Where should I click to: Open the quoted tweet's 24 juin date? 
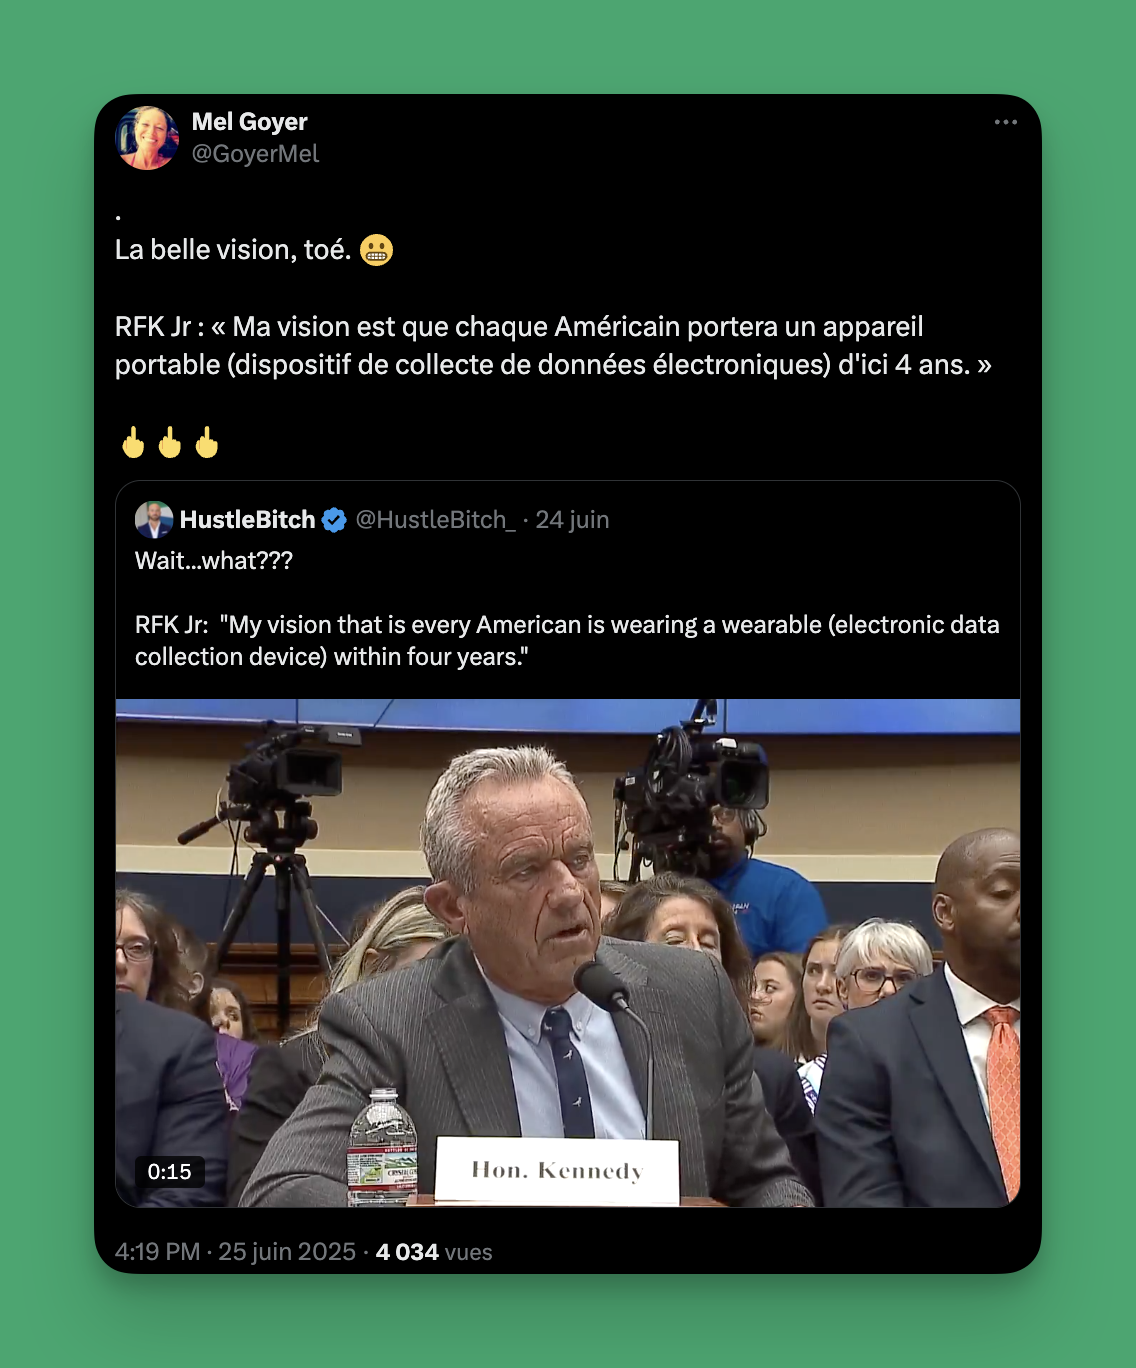572,520
